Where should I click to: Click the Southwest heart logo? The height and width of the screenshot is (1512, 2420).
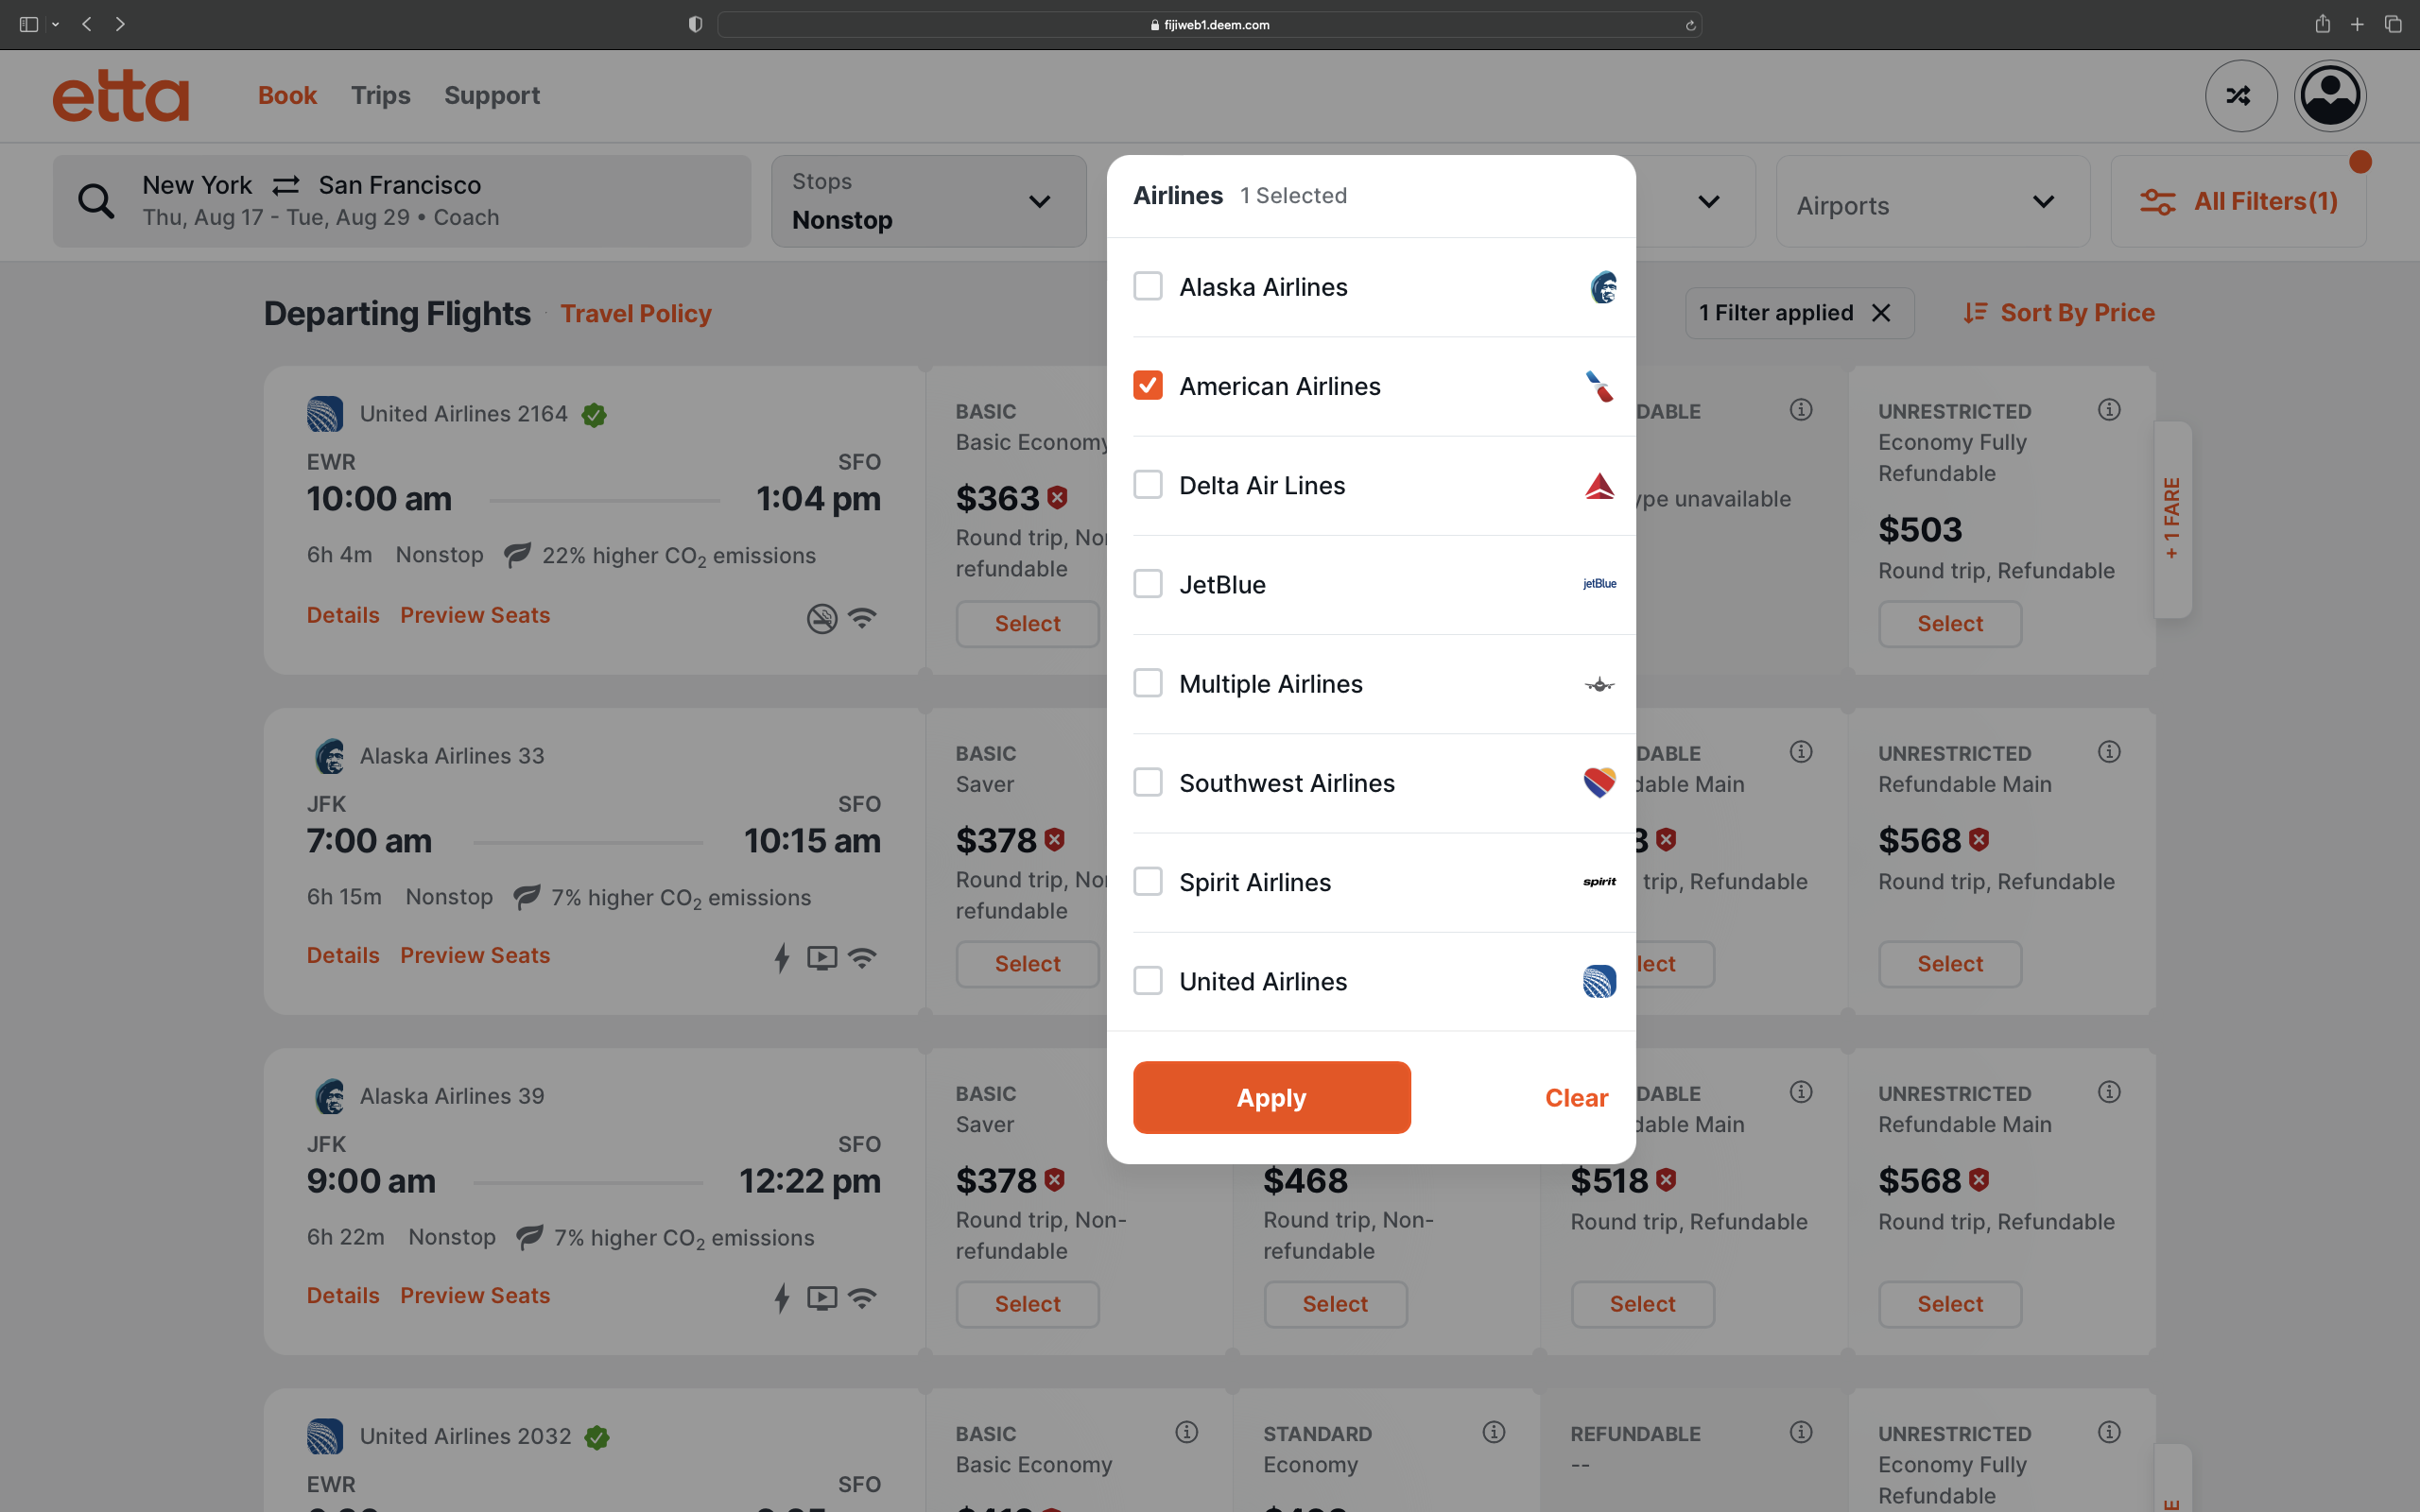point(1599,782)
